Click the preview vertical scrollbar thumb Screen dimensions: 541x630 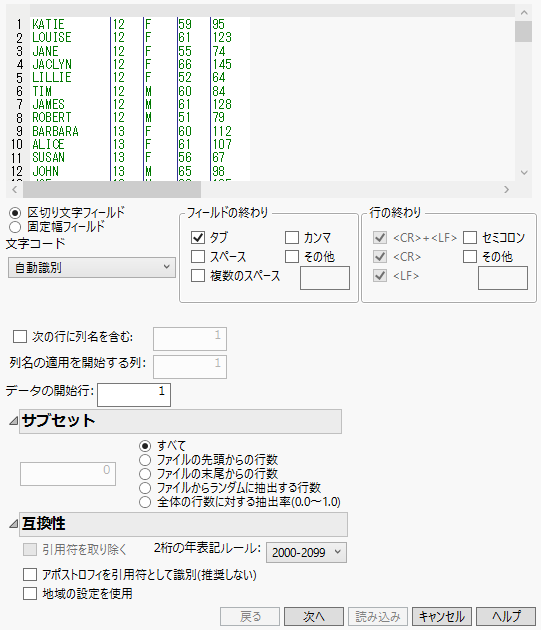pos(523,31)
